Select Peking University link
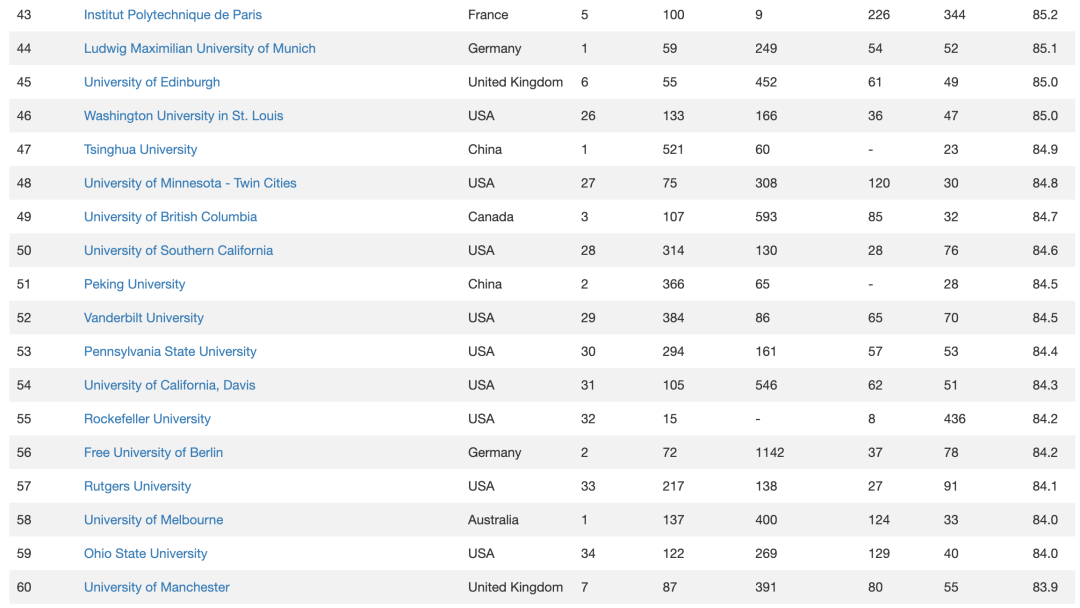The height and width of the screenshot is (608, 1080). [x=134, y=284]
